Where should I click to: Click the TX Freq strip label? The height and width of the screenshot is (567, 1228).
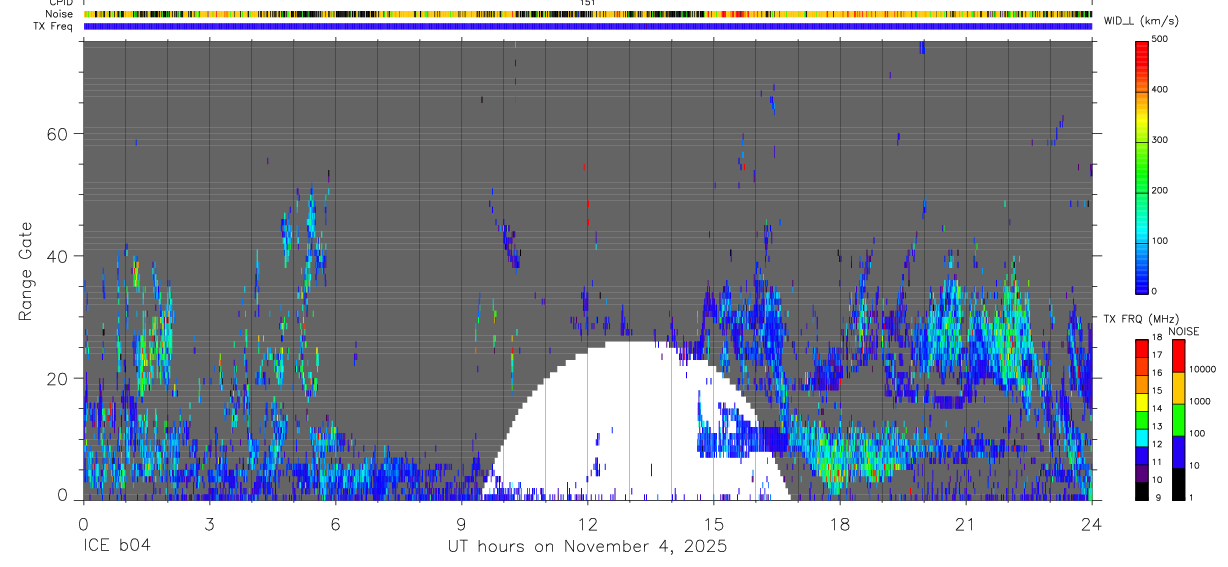[53, 26]
